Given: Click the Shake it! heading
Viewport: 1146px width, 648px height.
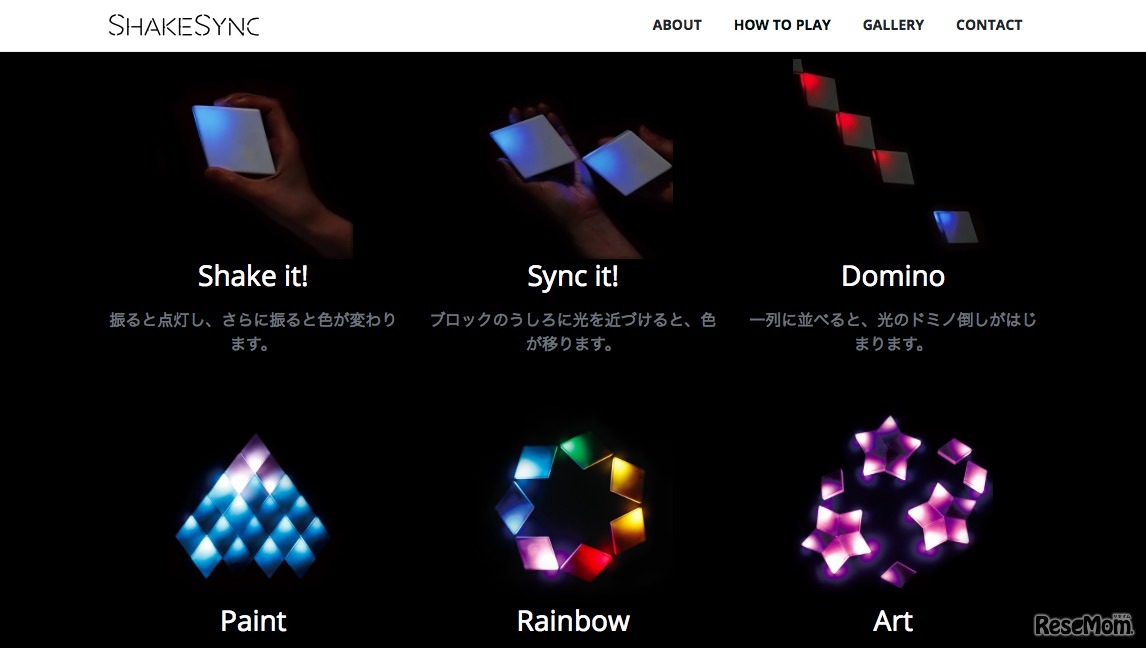Looking at the screenshot, I should click(253, 276).
